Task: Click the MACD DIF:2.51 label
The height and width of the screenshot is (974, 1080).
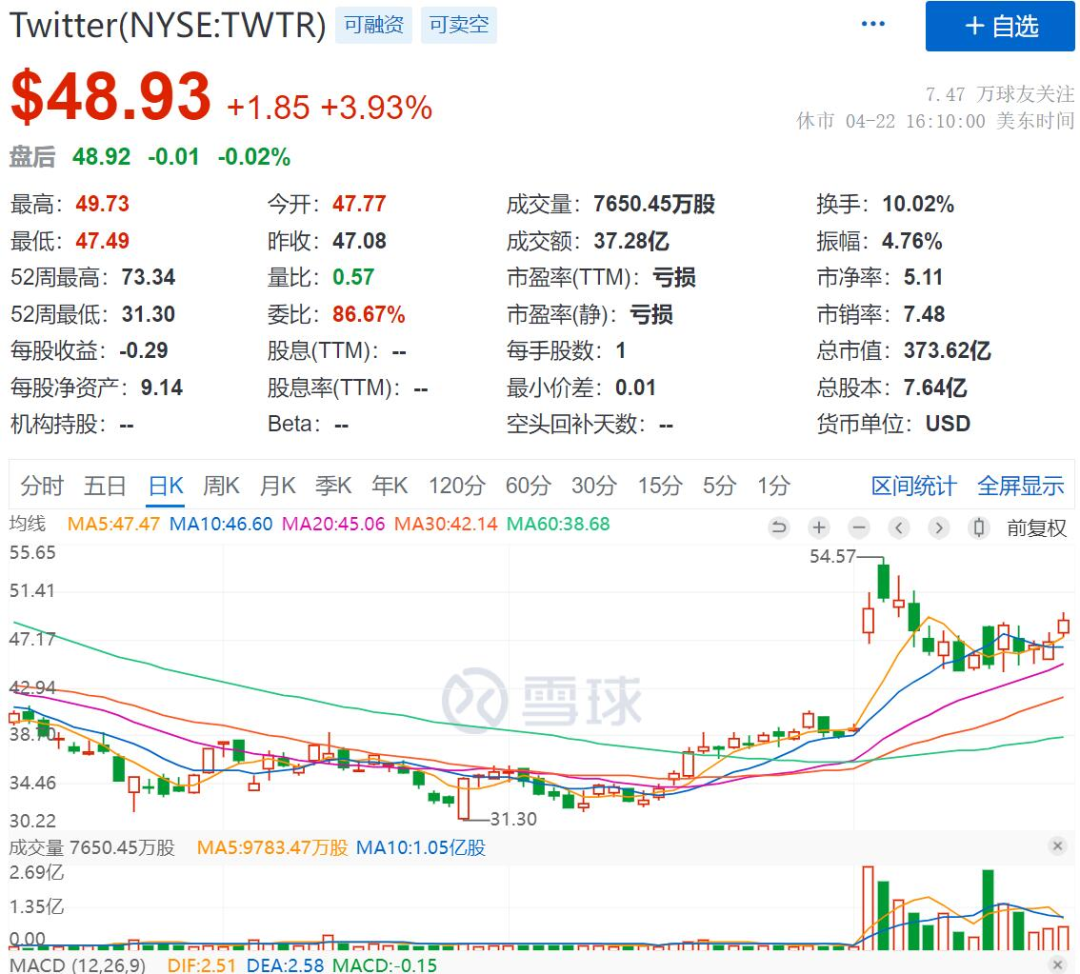Action: [x=201, y=964]
